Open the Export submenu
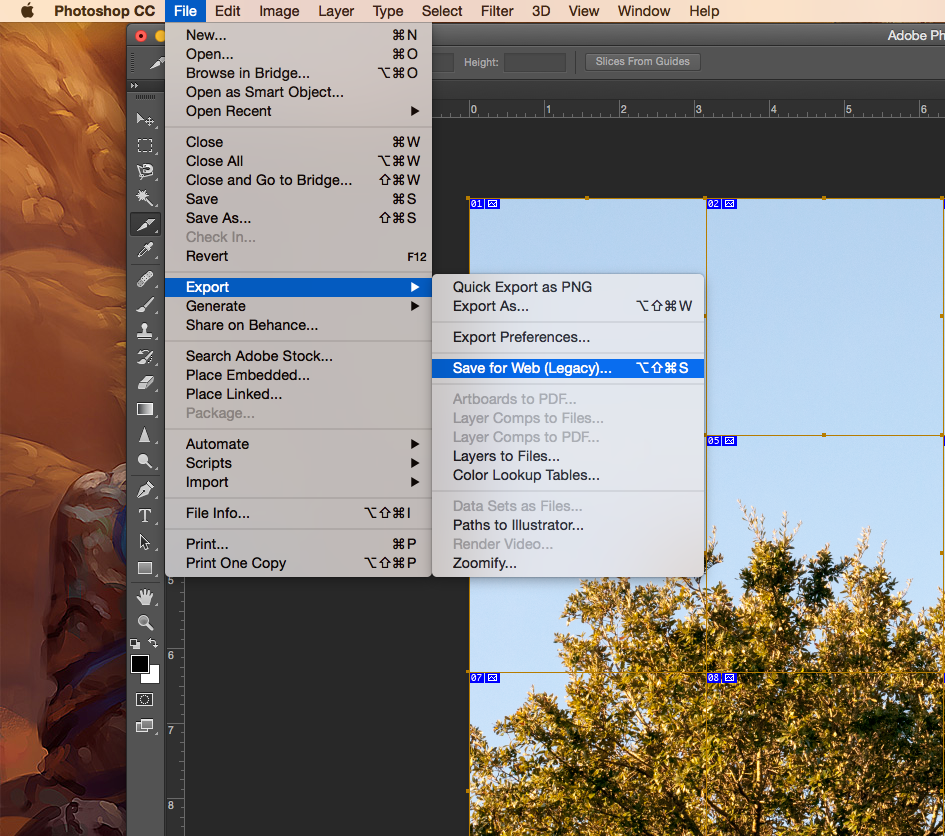 298,287
